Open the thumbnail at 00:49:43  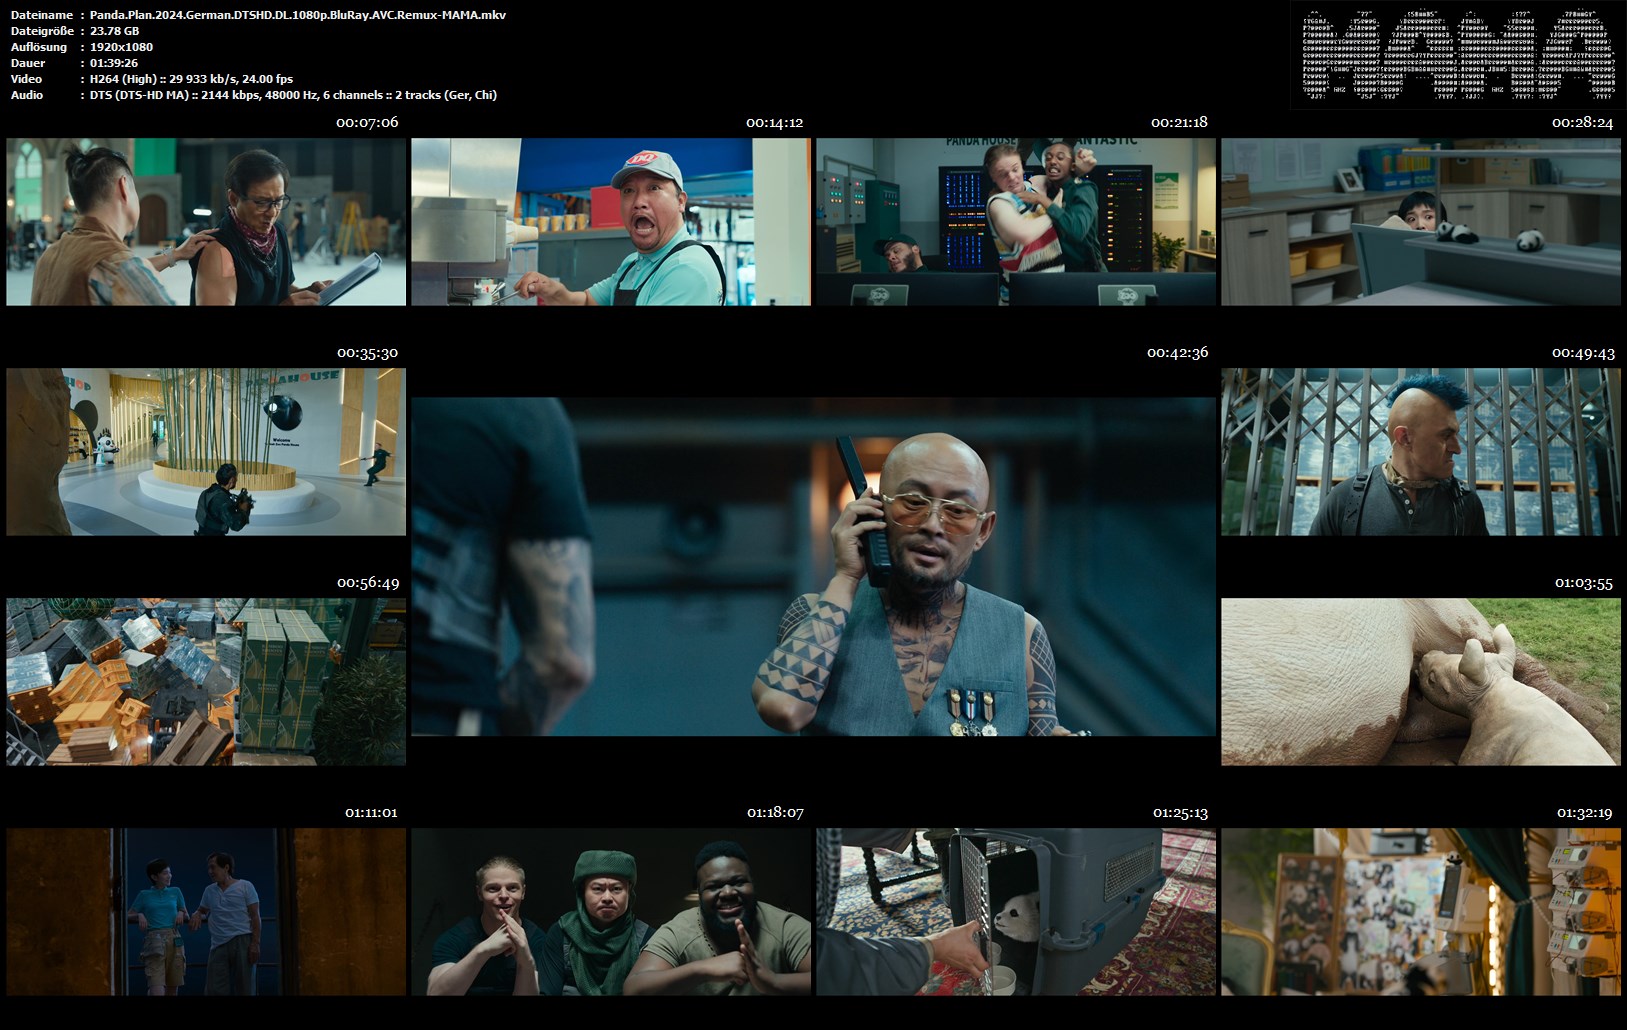(x=1421, y=452)
